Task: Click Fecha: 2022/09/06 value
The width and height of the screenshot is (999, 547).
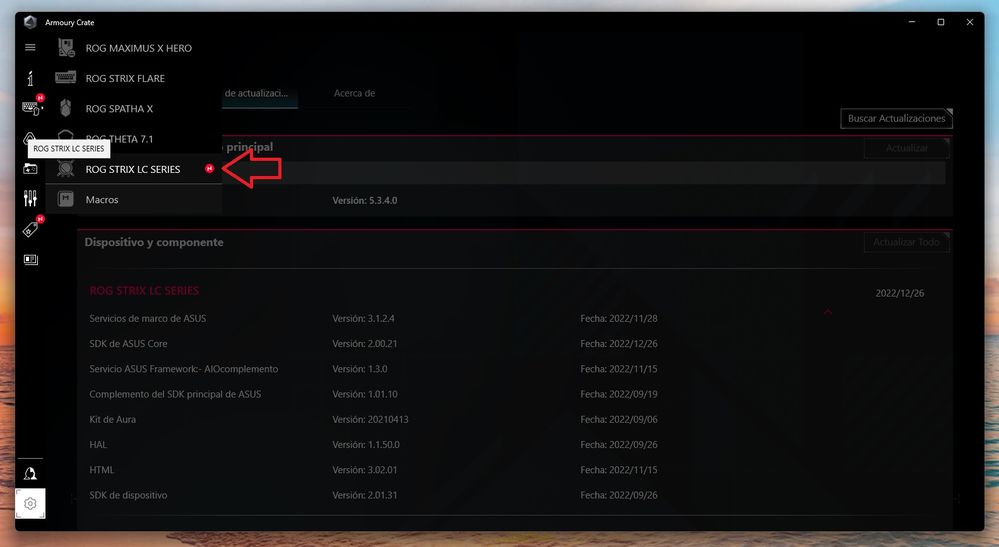Action: 619,420
